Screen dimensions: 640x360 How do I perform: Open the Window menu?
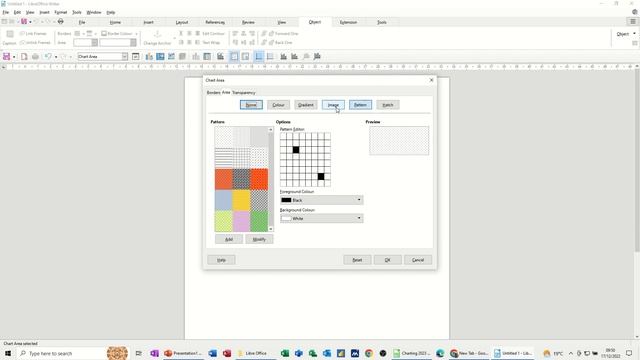(x=93, y=12)
